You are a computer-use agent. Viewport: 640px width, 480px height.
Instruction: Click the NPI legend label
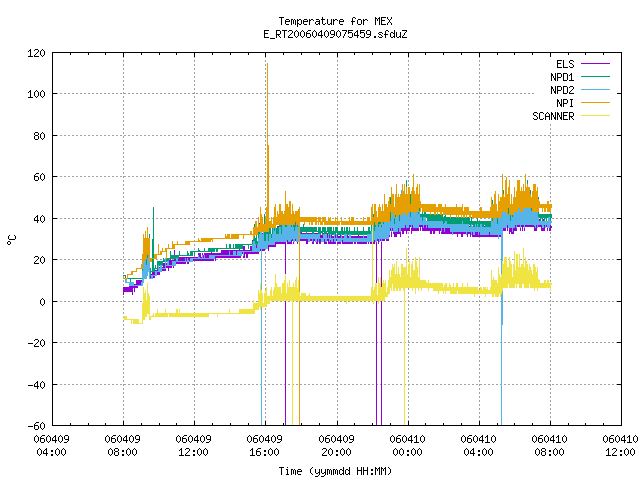coord(565,103)
